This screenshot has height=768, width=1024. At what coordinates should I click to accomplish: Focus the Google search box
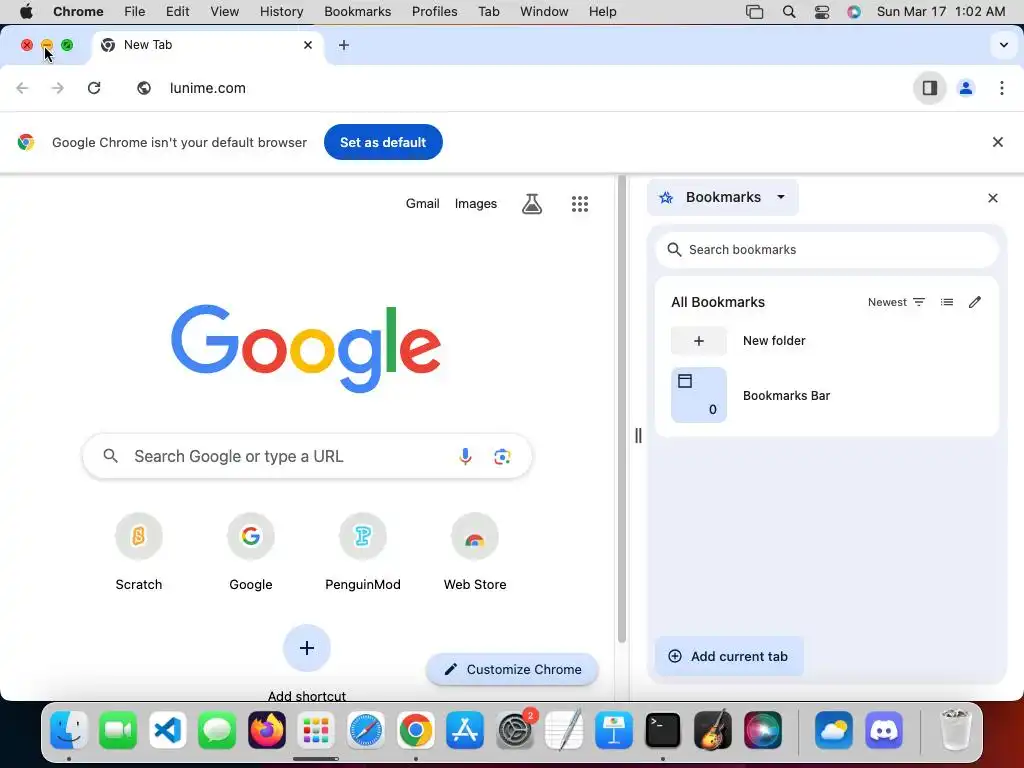click(x=307, y=456)
